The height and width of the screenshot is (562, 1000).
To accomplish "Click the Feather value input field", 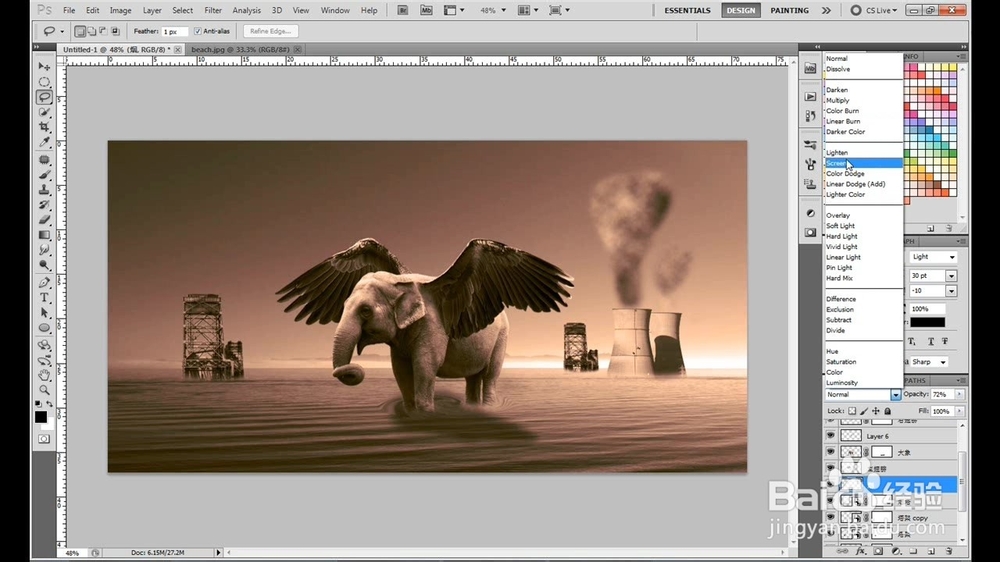I will [174, 31].
